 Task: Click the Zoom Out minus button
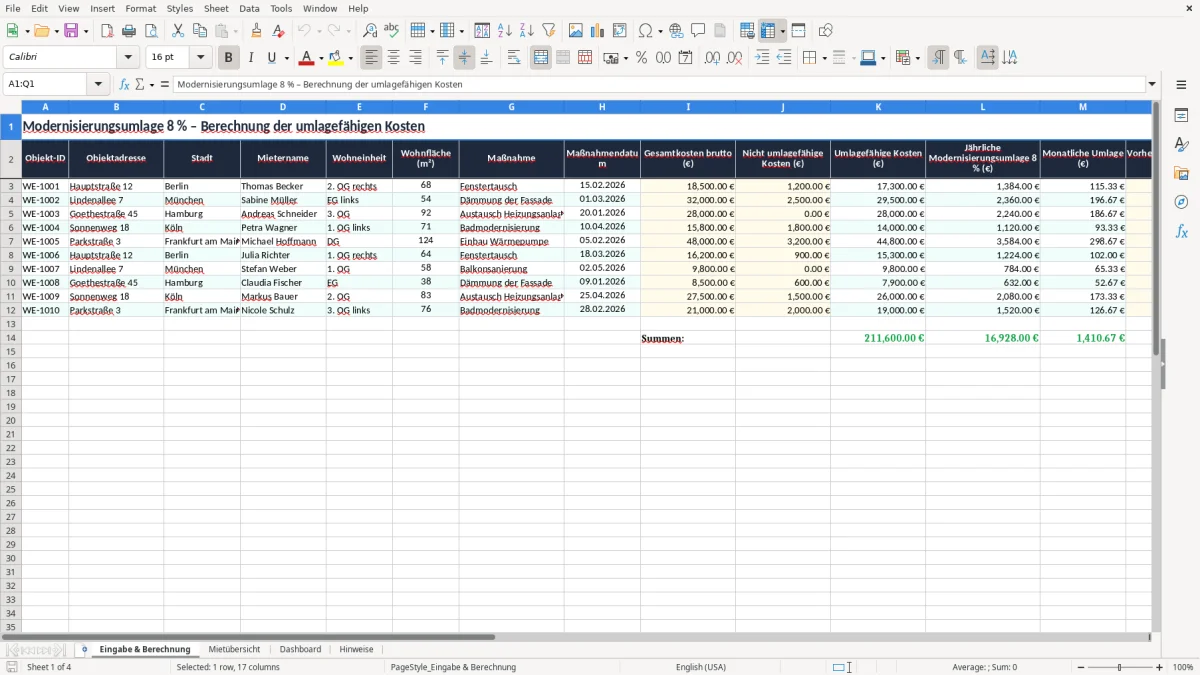point(1081,667)
